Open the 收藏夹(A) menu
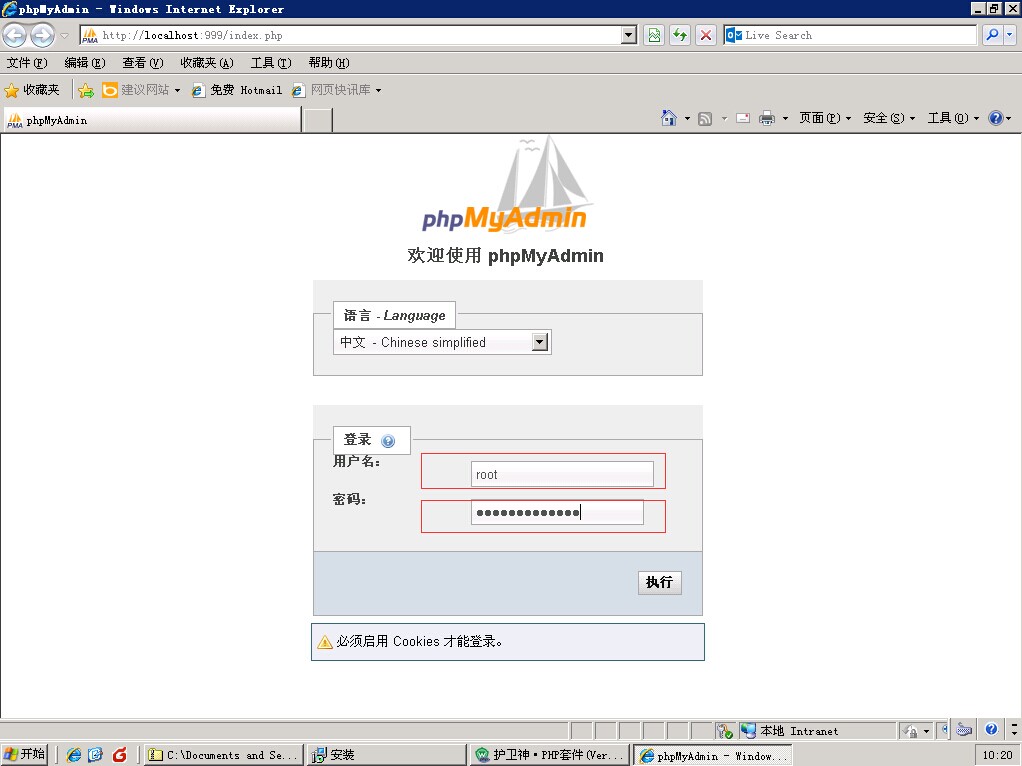This screenshot has height=766, width=1022. [207, 63]
